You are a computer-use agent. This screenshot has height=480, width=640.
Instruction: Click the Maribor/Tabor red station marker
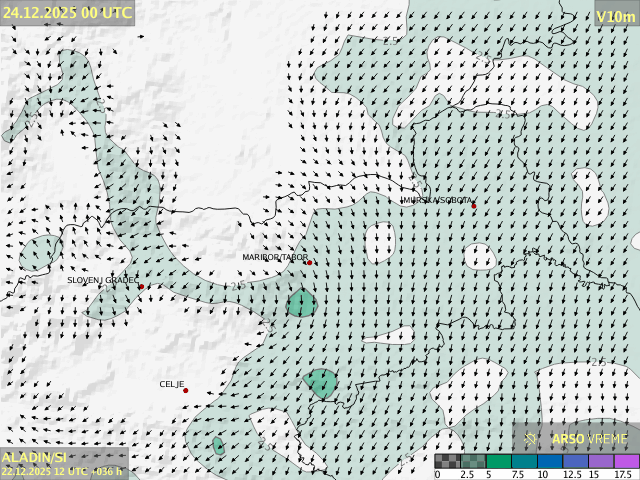(309, 263)
